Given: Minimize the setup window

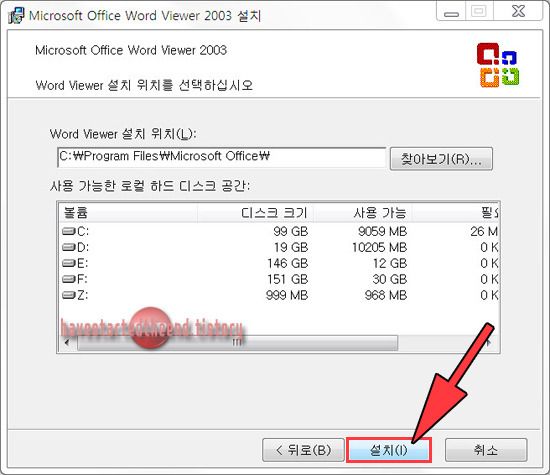Looking at the screenshot, I should click(451, 12).
